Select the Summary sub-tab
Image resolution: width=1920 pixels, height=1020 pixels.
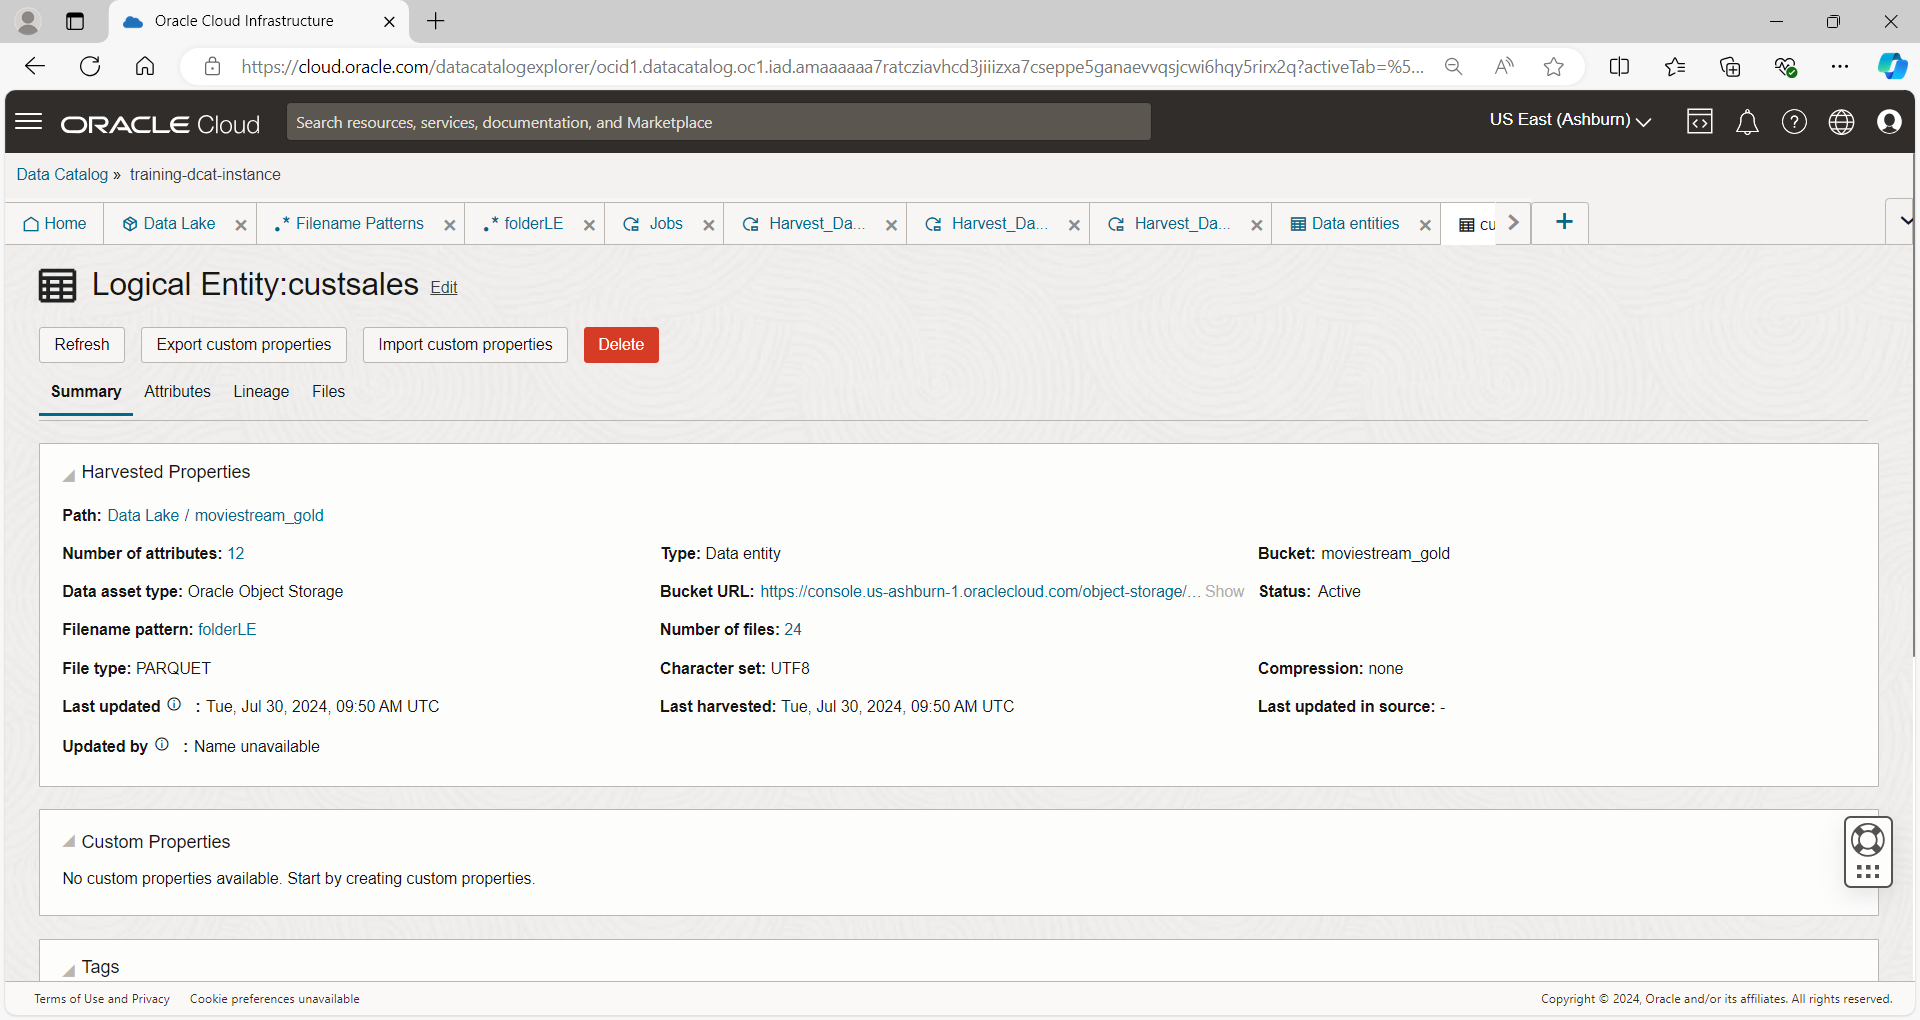coord(86,392)
